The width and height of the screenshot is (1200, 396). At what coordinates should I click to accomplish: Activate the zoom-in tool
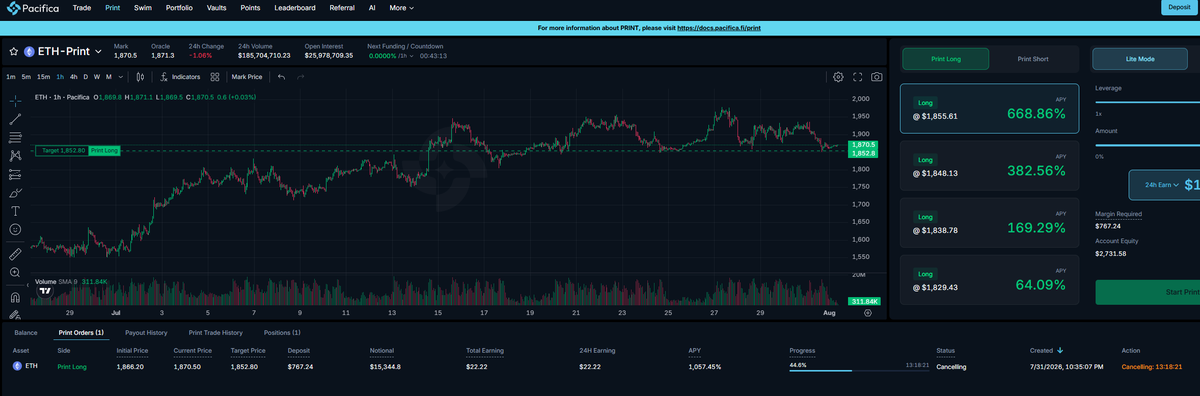click(15, 272)
